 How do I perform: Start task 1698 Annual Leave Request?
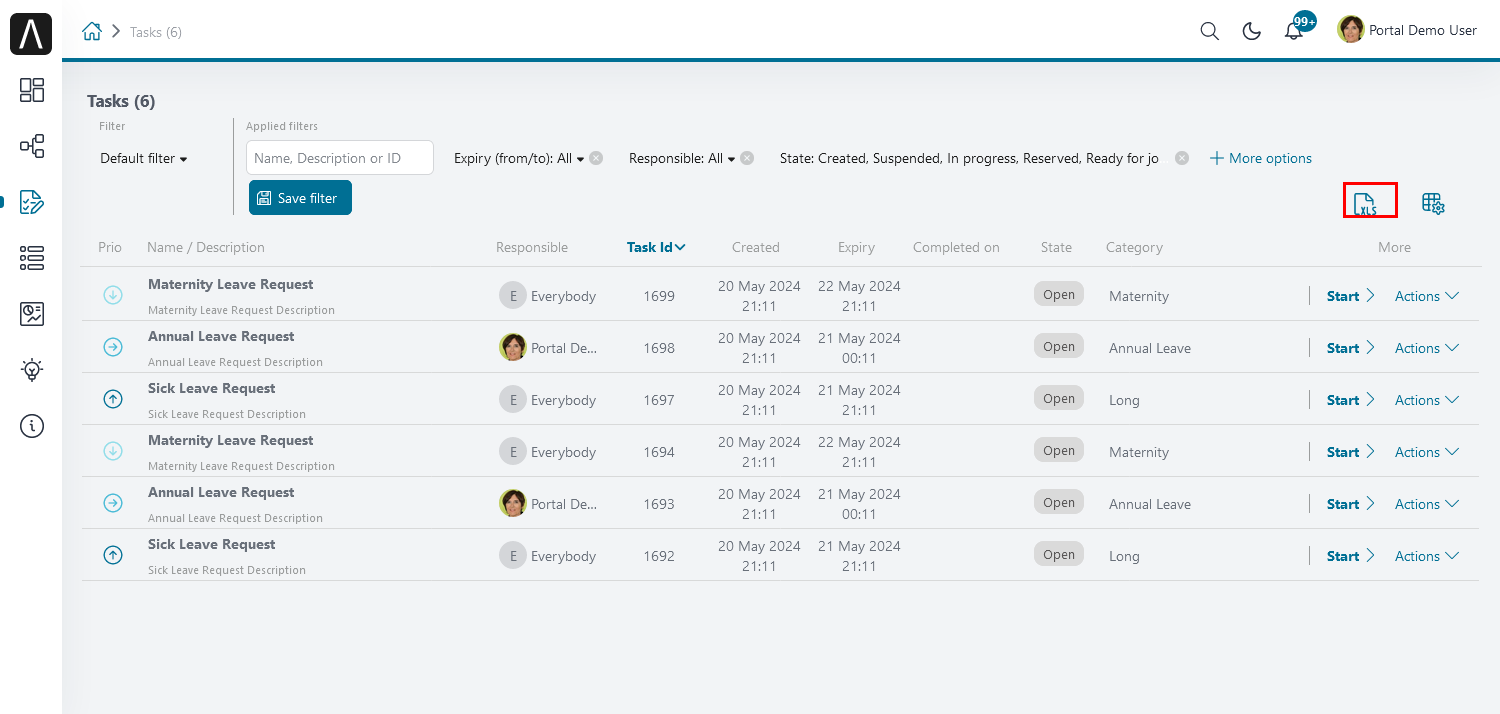(x=1351, y=348)
